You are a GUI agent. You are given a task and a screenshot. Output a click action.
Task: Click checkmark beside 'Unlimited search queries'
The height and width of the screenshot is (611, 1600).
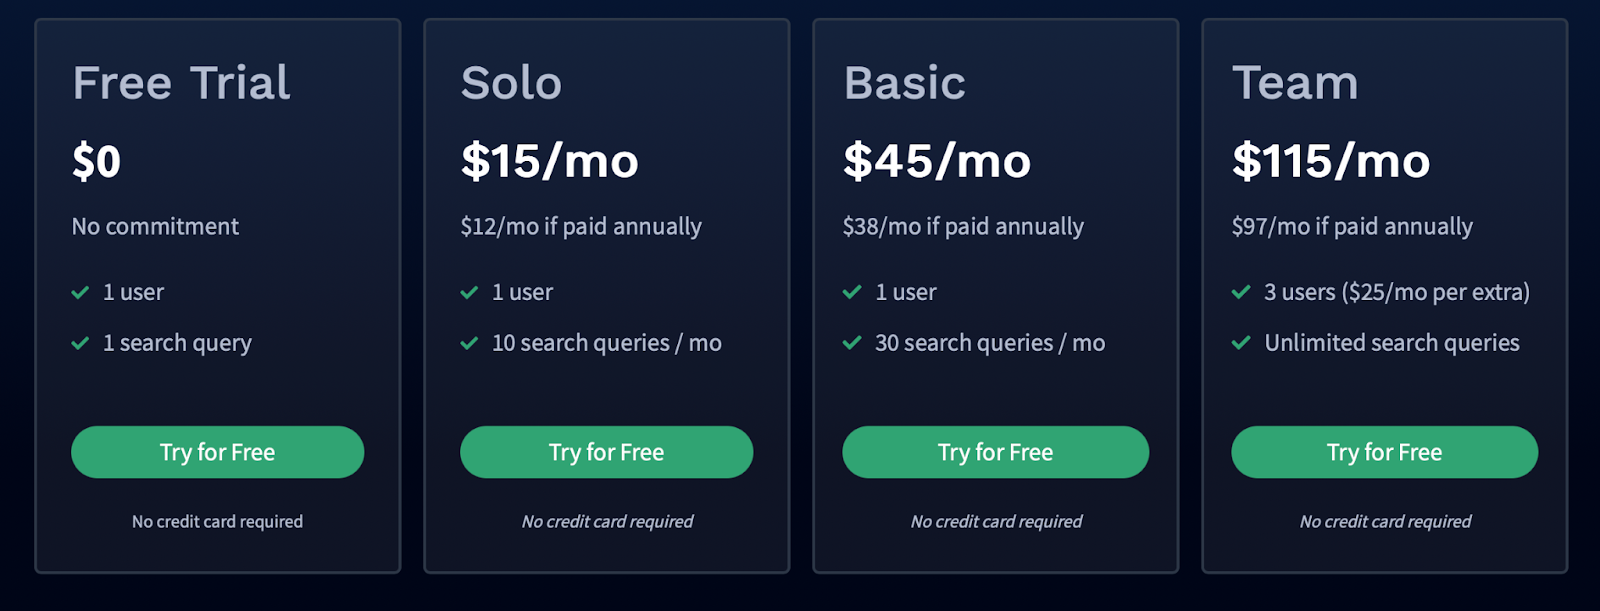pyautogui.click(x=1241, y=343)
